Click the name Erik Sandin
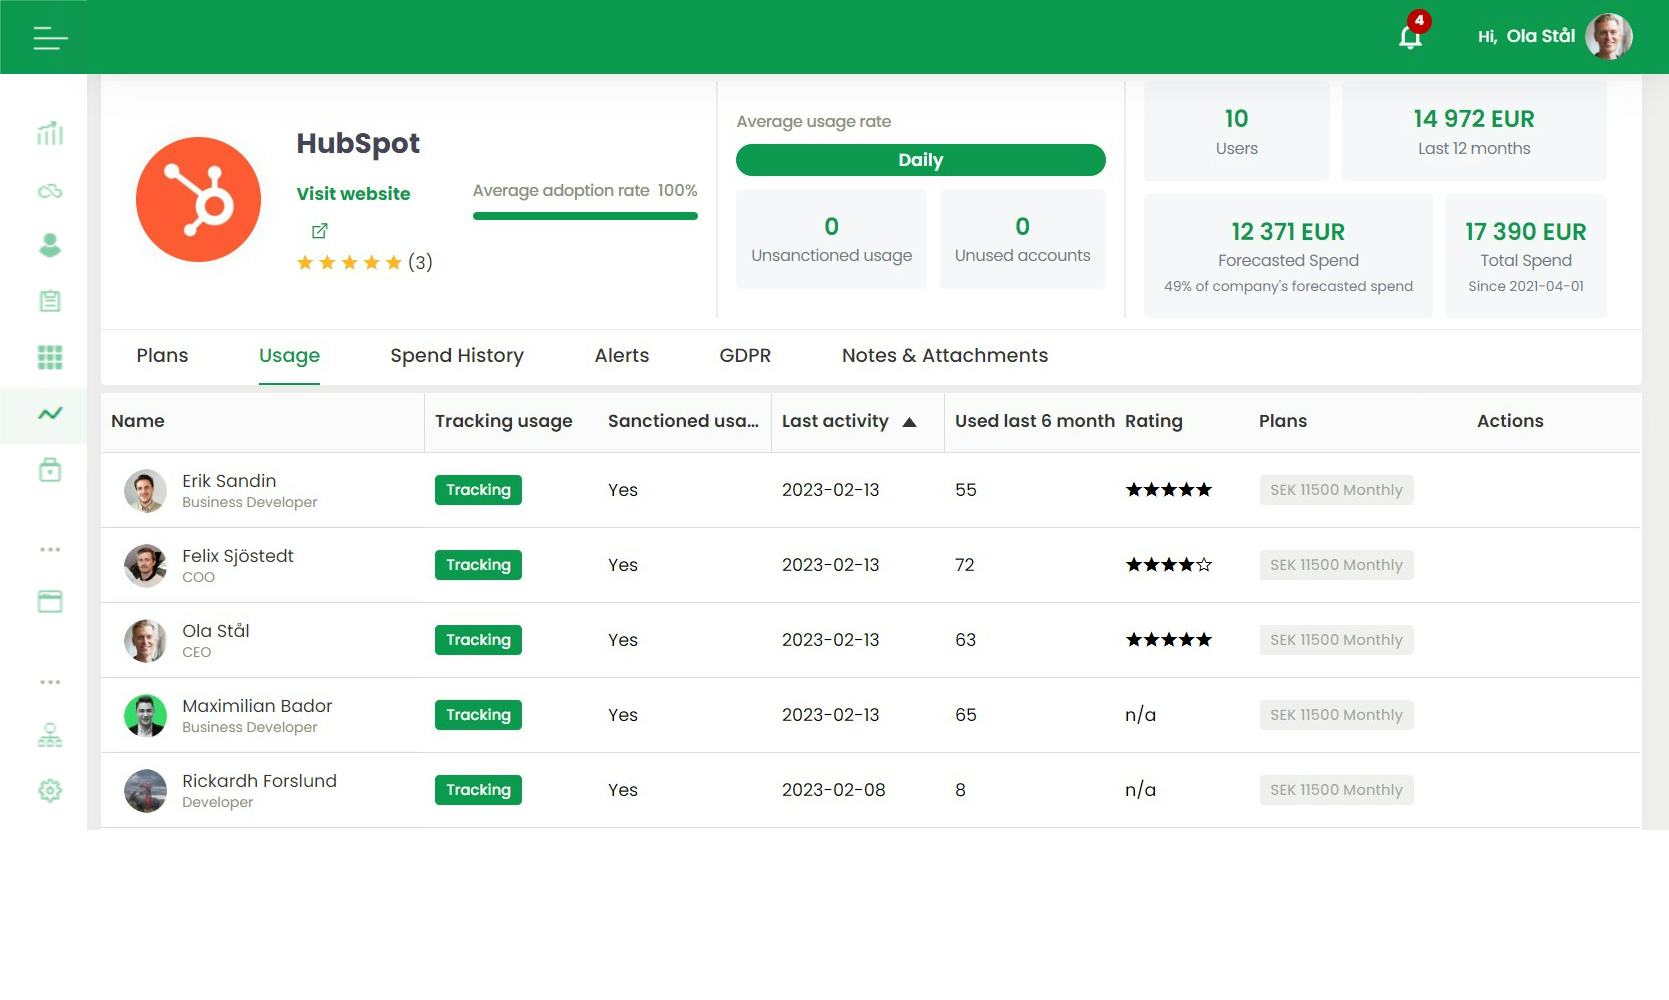This screenshot has width=1669, height=1000. (x=229, y=481)
